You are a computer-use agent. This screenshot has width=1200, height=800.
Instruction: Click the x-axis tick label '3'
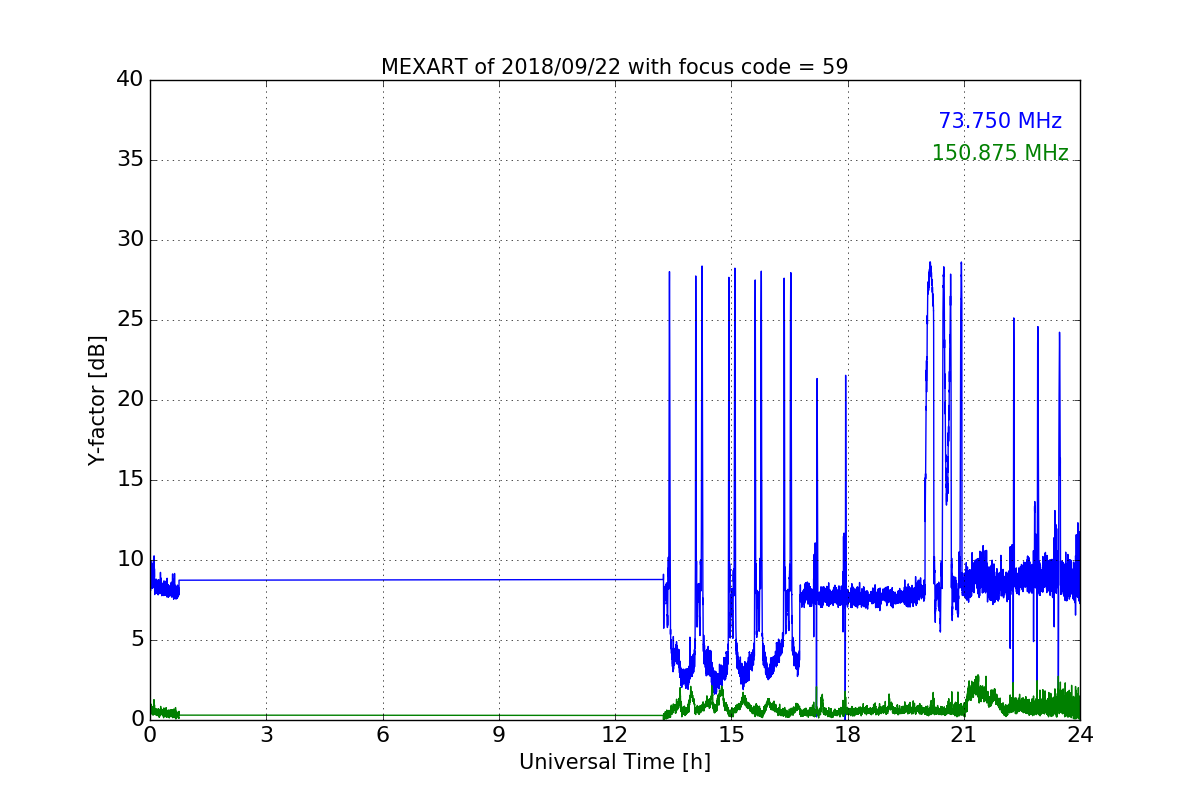pyautogui.click(x=266, y=735)
